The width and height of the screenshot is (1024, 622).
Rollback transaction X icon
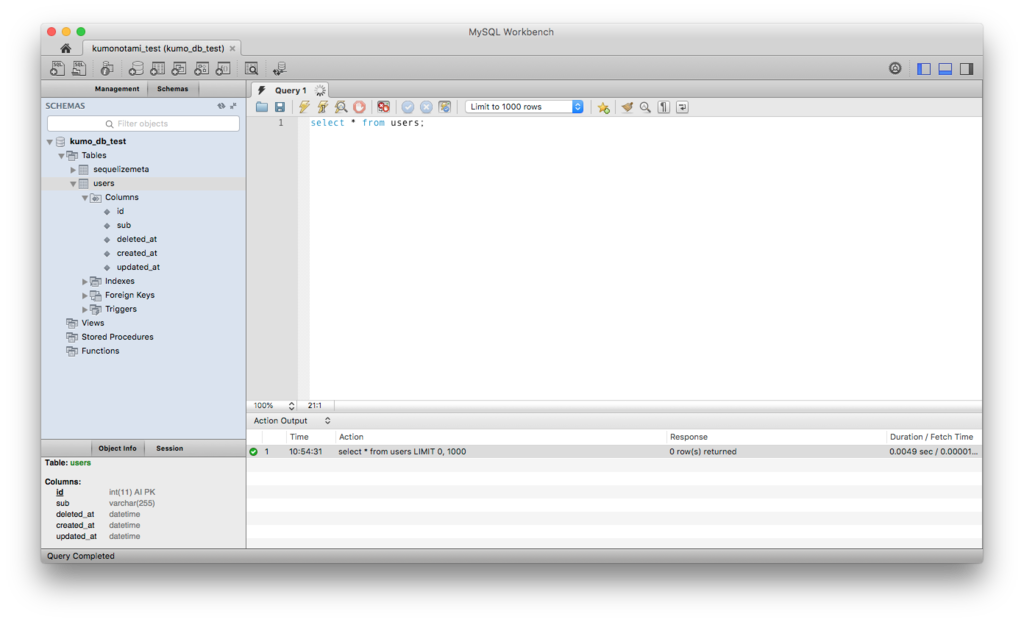click(x=426, y=106)
